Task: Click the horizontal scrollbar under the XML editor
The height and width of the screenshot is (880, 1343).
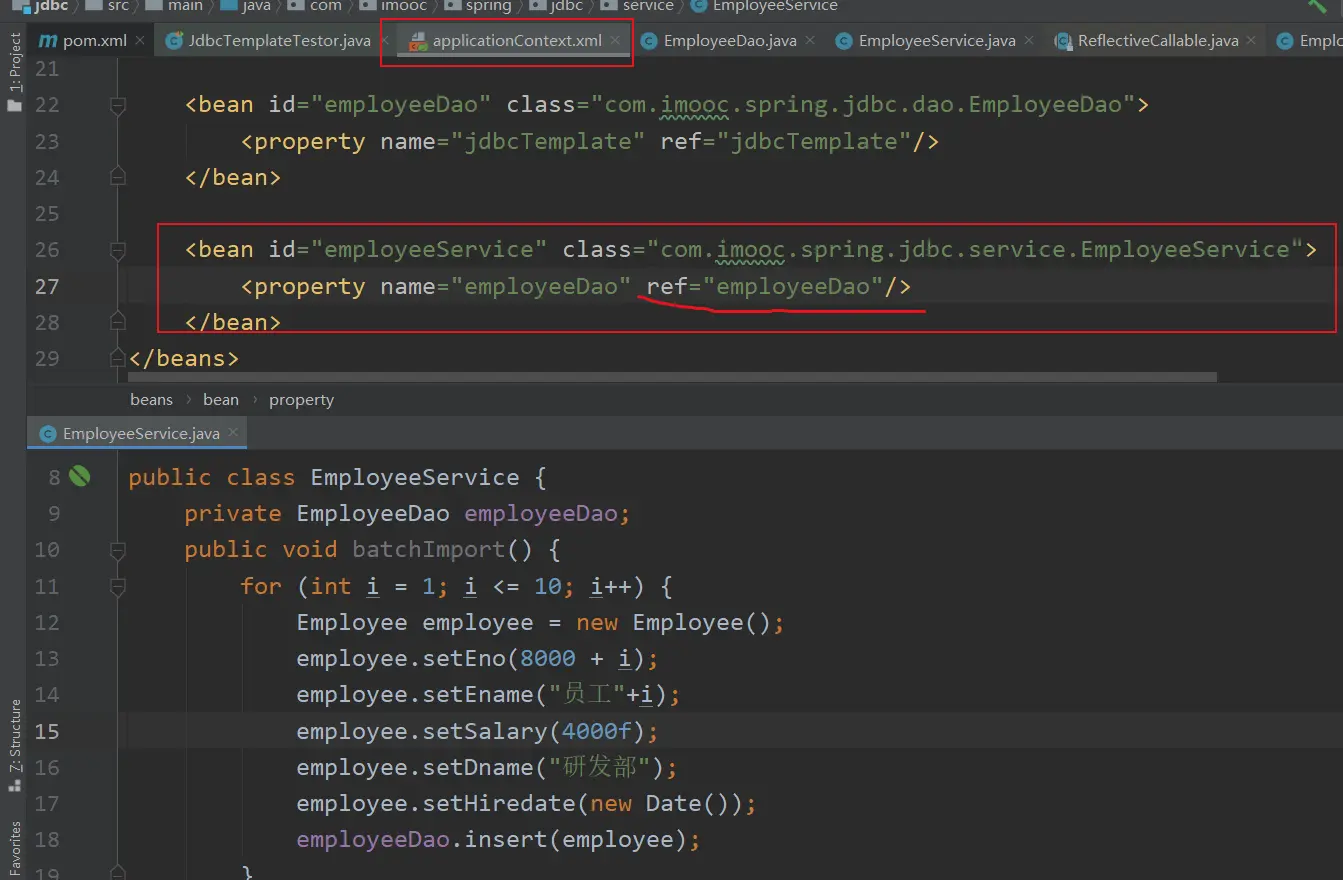Action: click(670, 378)
